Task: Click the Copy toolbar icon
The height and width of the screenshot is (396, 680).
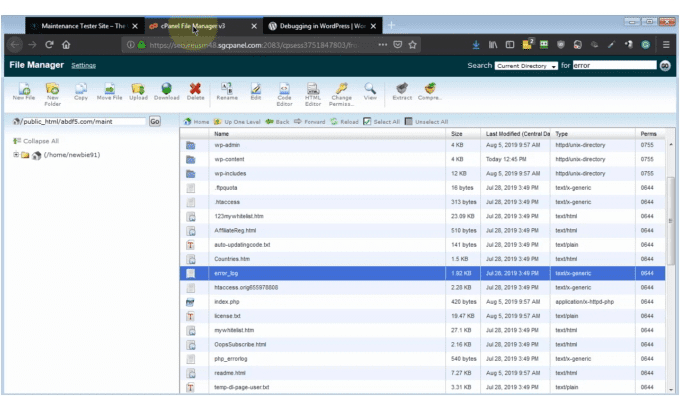Action: tap(81, 92)
